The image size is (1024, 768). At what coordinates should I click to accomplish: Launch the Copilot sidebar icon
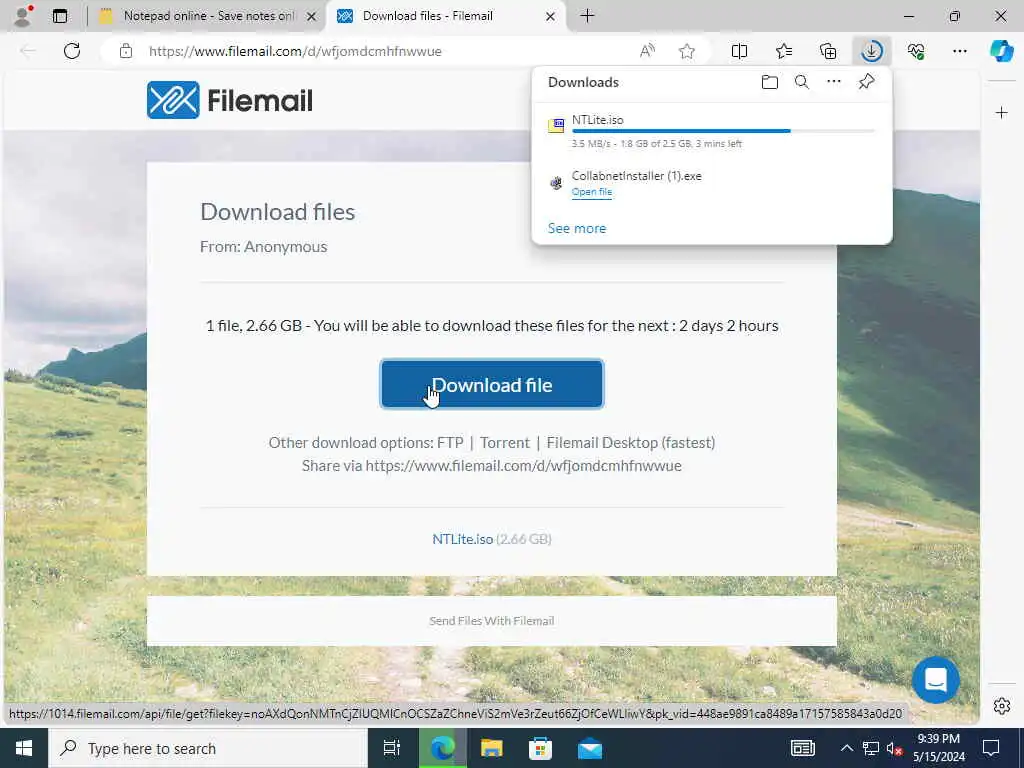pos(1001,51)
